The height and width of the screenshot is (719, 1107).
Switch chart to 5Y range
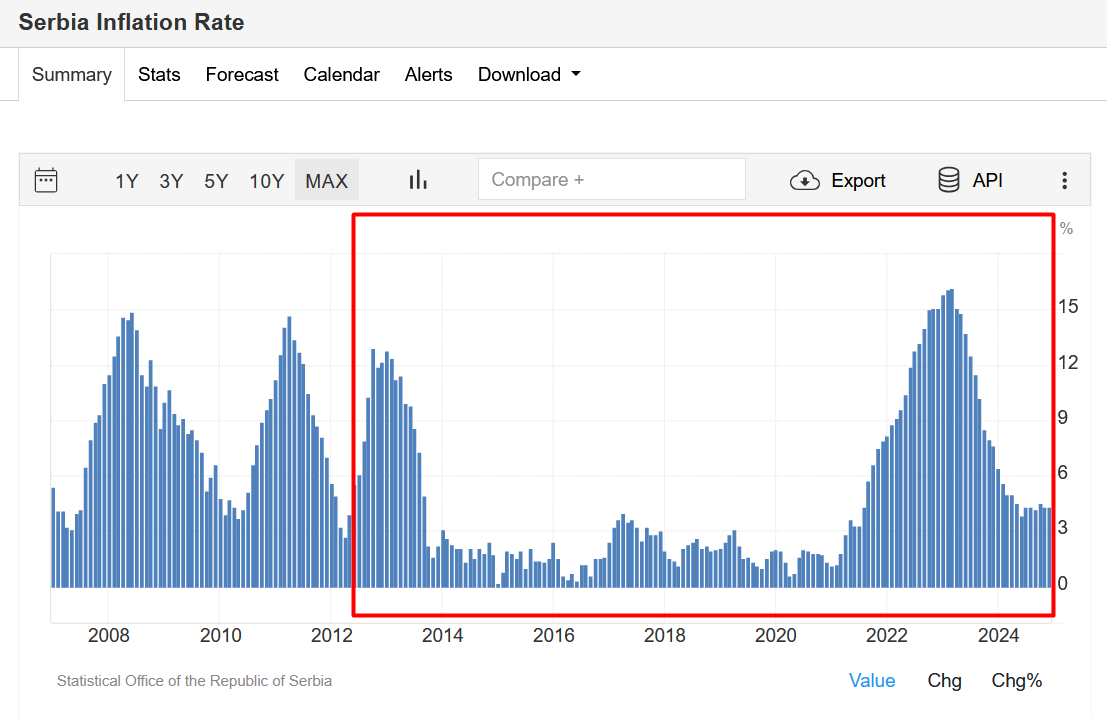coord(216,181)
